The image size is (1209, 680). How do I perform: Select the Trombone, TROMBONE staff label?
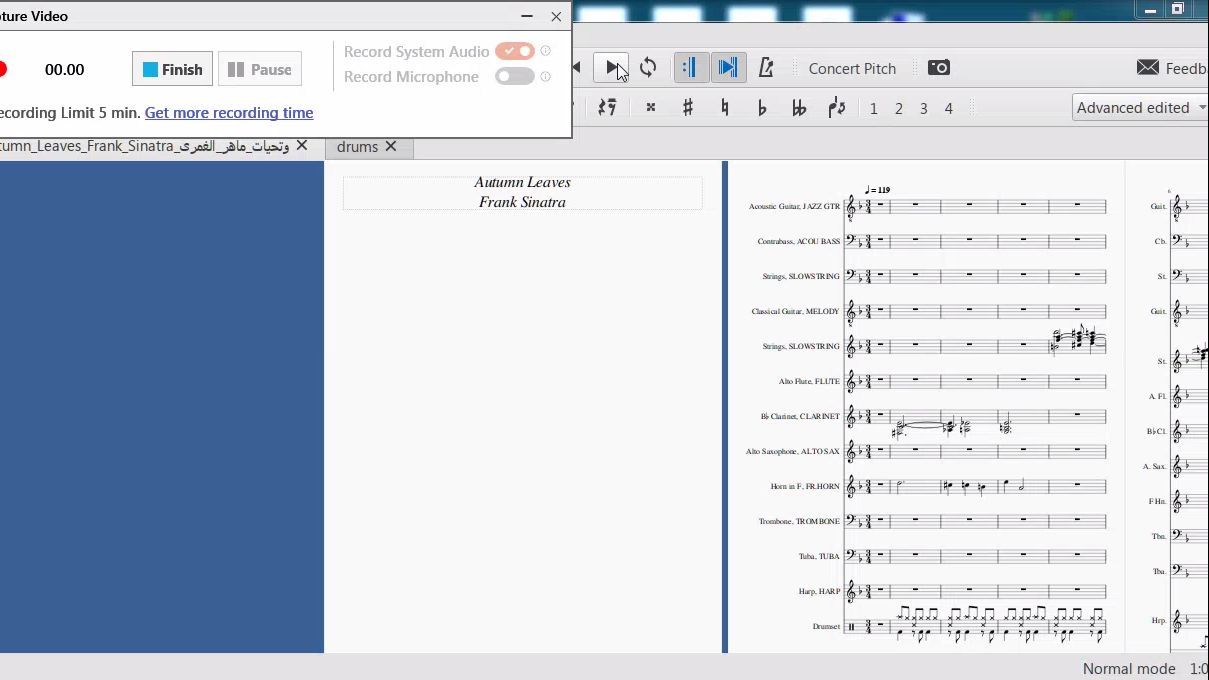799,521
